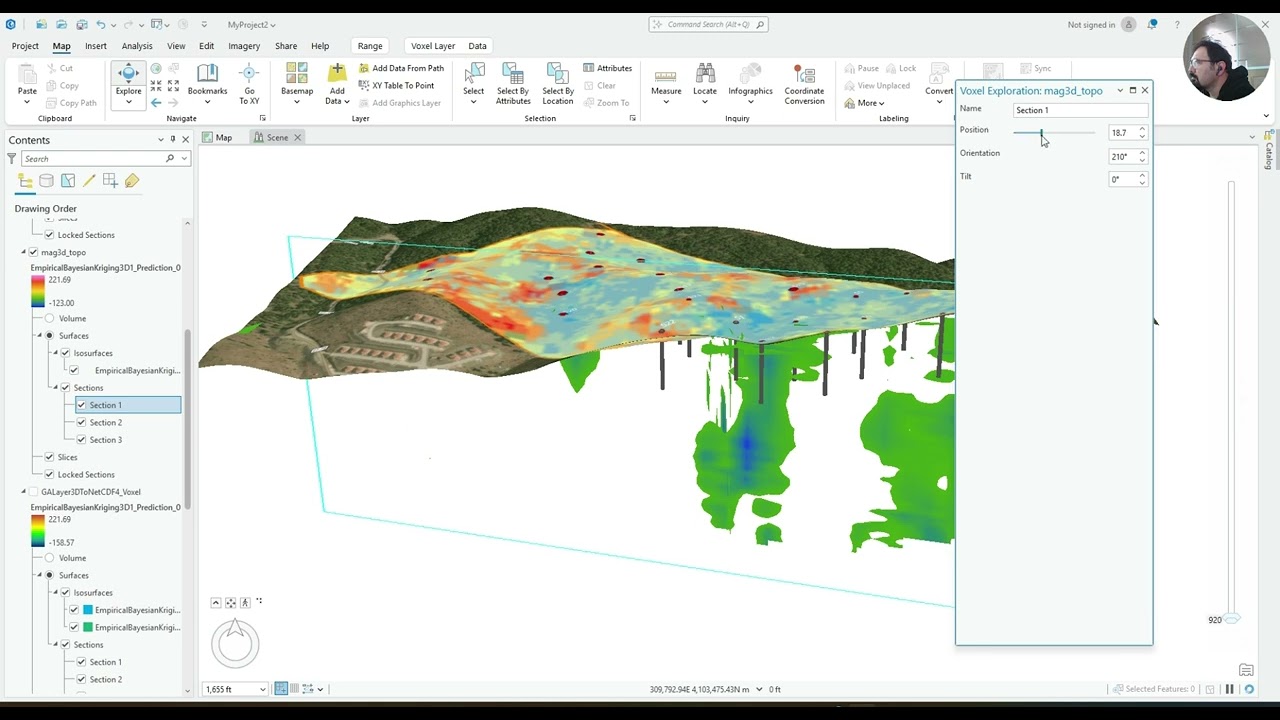The height and width of the screenshot is (720, 1280).
Task: Switch to the Map view tab
Action: coord(217,138)
